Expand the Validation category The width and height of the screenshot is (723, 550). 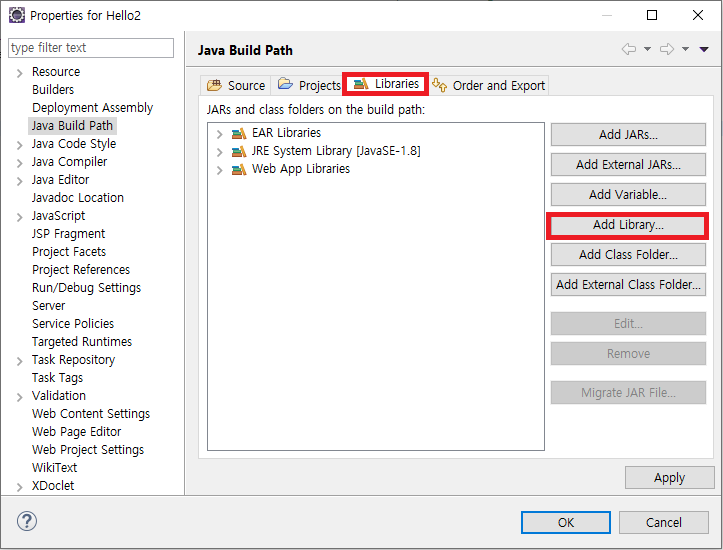[x=19, y=397]
